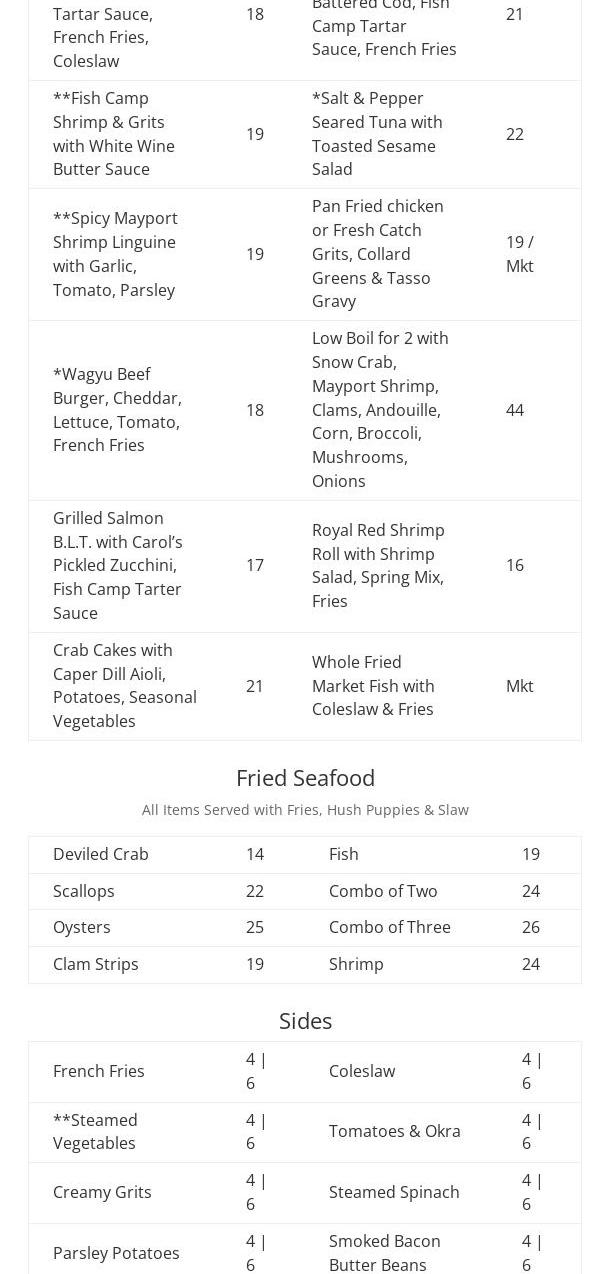
Task: Click the Whole Fried Market Fish item
Action: [x=373, y=686]
